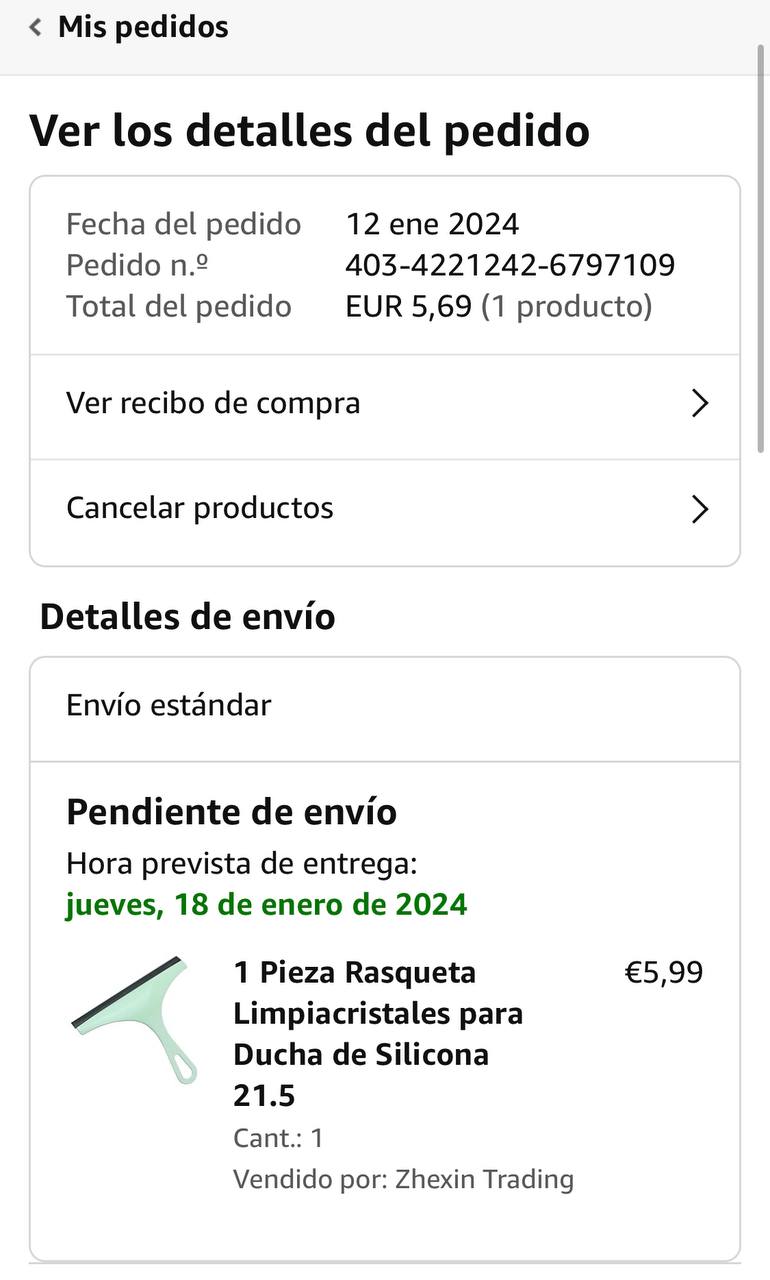Click the Detalles de envío section heading
The image size is (770, 1280).
(188, 617)
